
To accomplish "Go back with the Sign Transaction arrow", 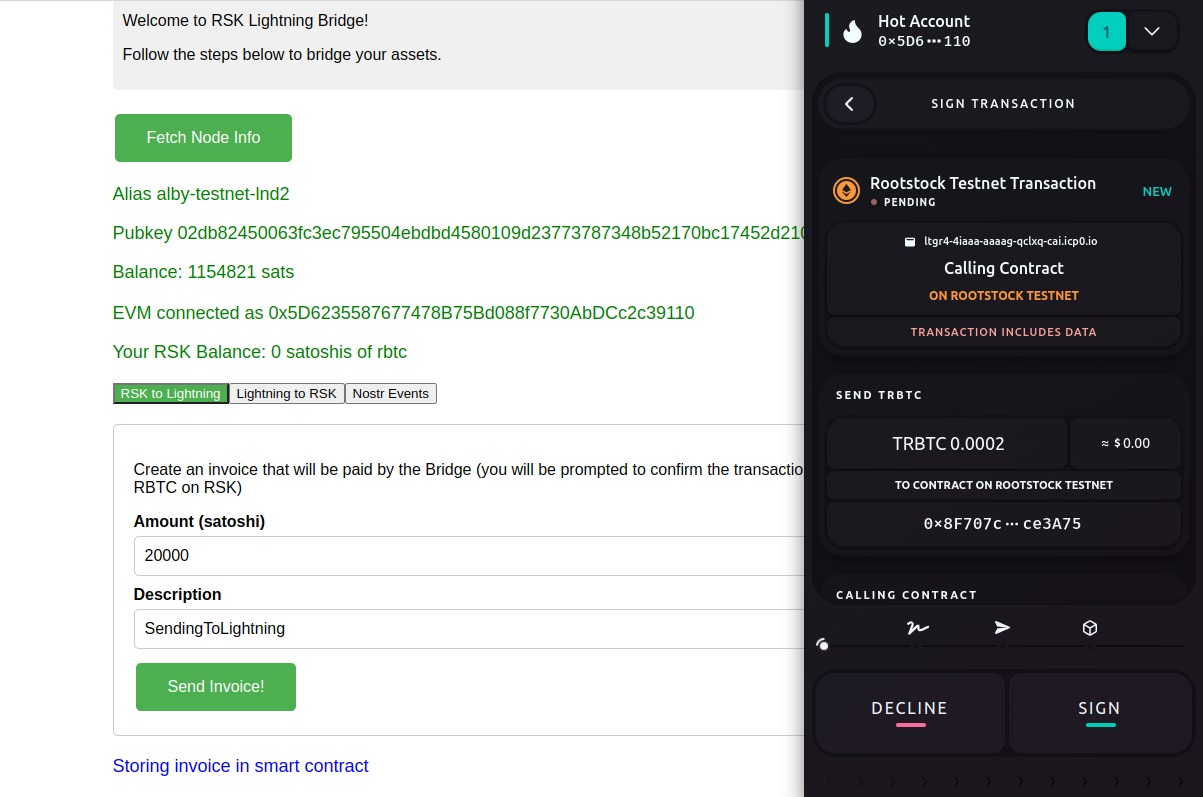I will click(x=850, y=103).
